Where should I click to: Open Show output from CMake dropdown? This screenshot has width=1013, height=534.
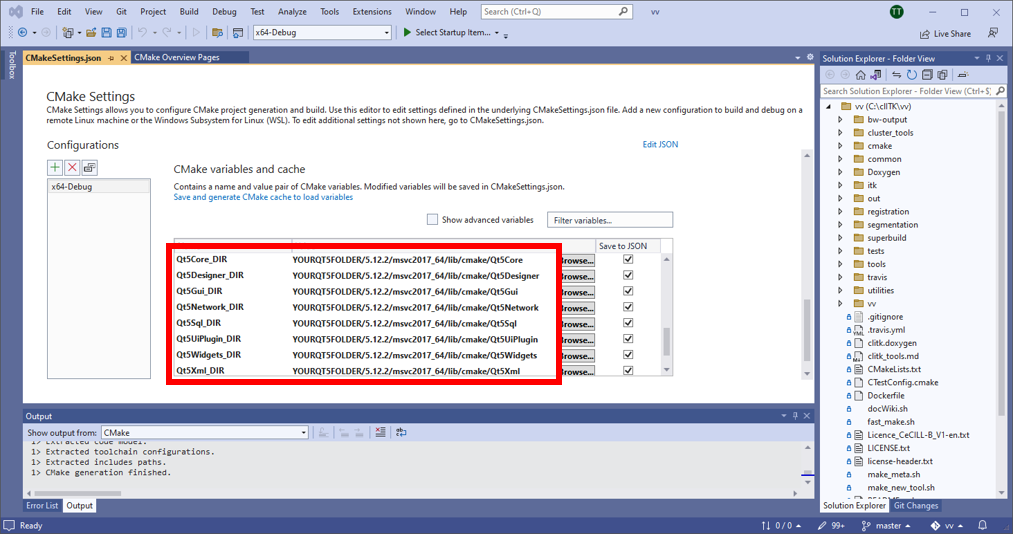pos(205,433)
